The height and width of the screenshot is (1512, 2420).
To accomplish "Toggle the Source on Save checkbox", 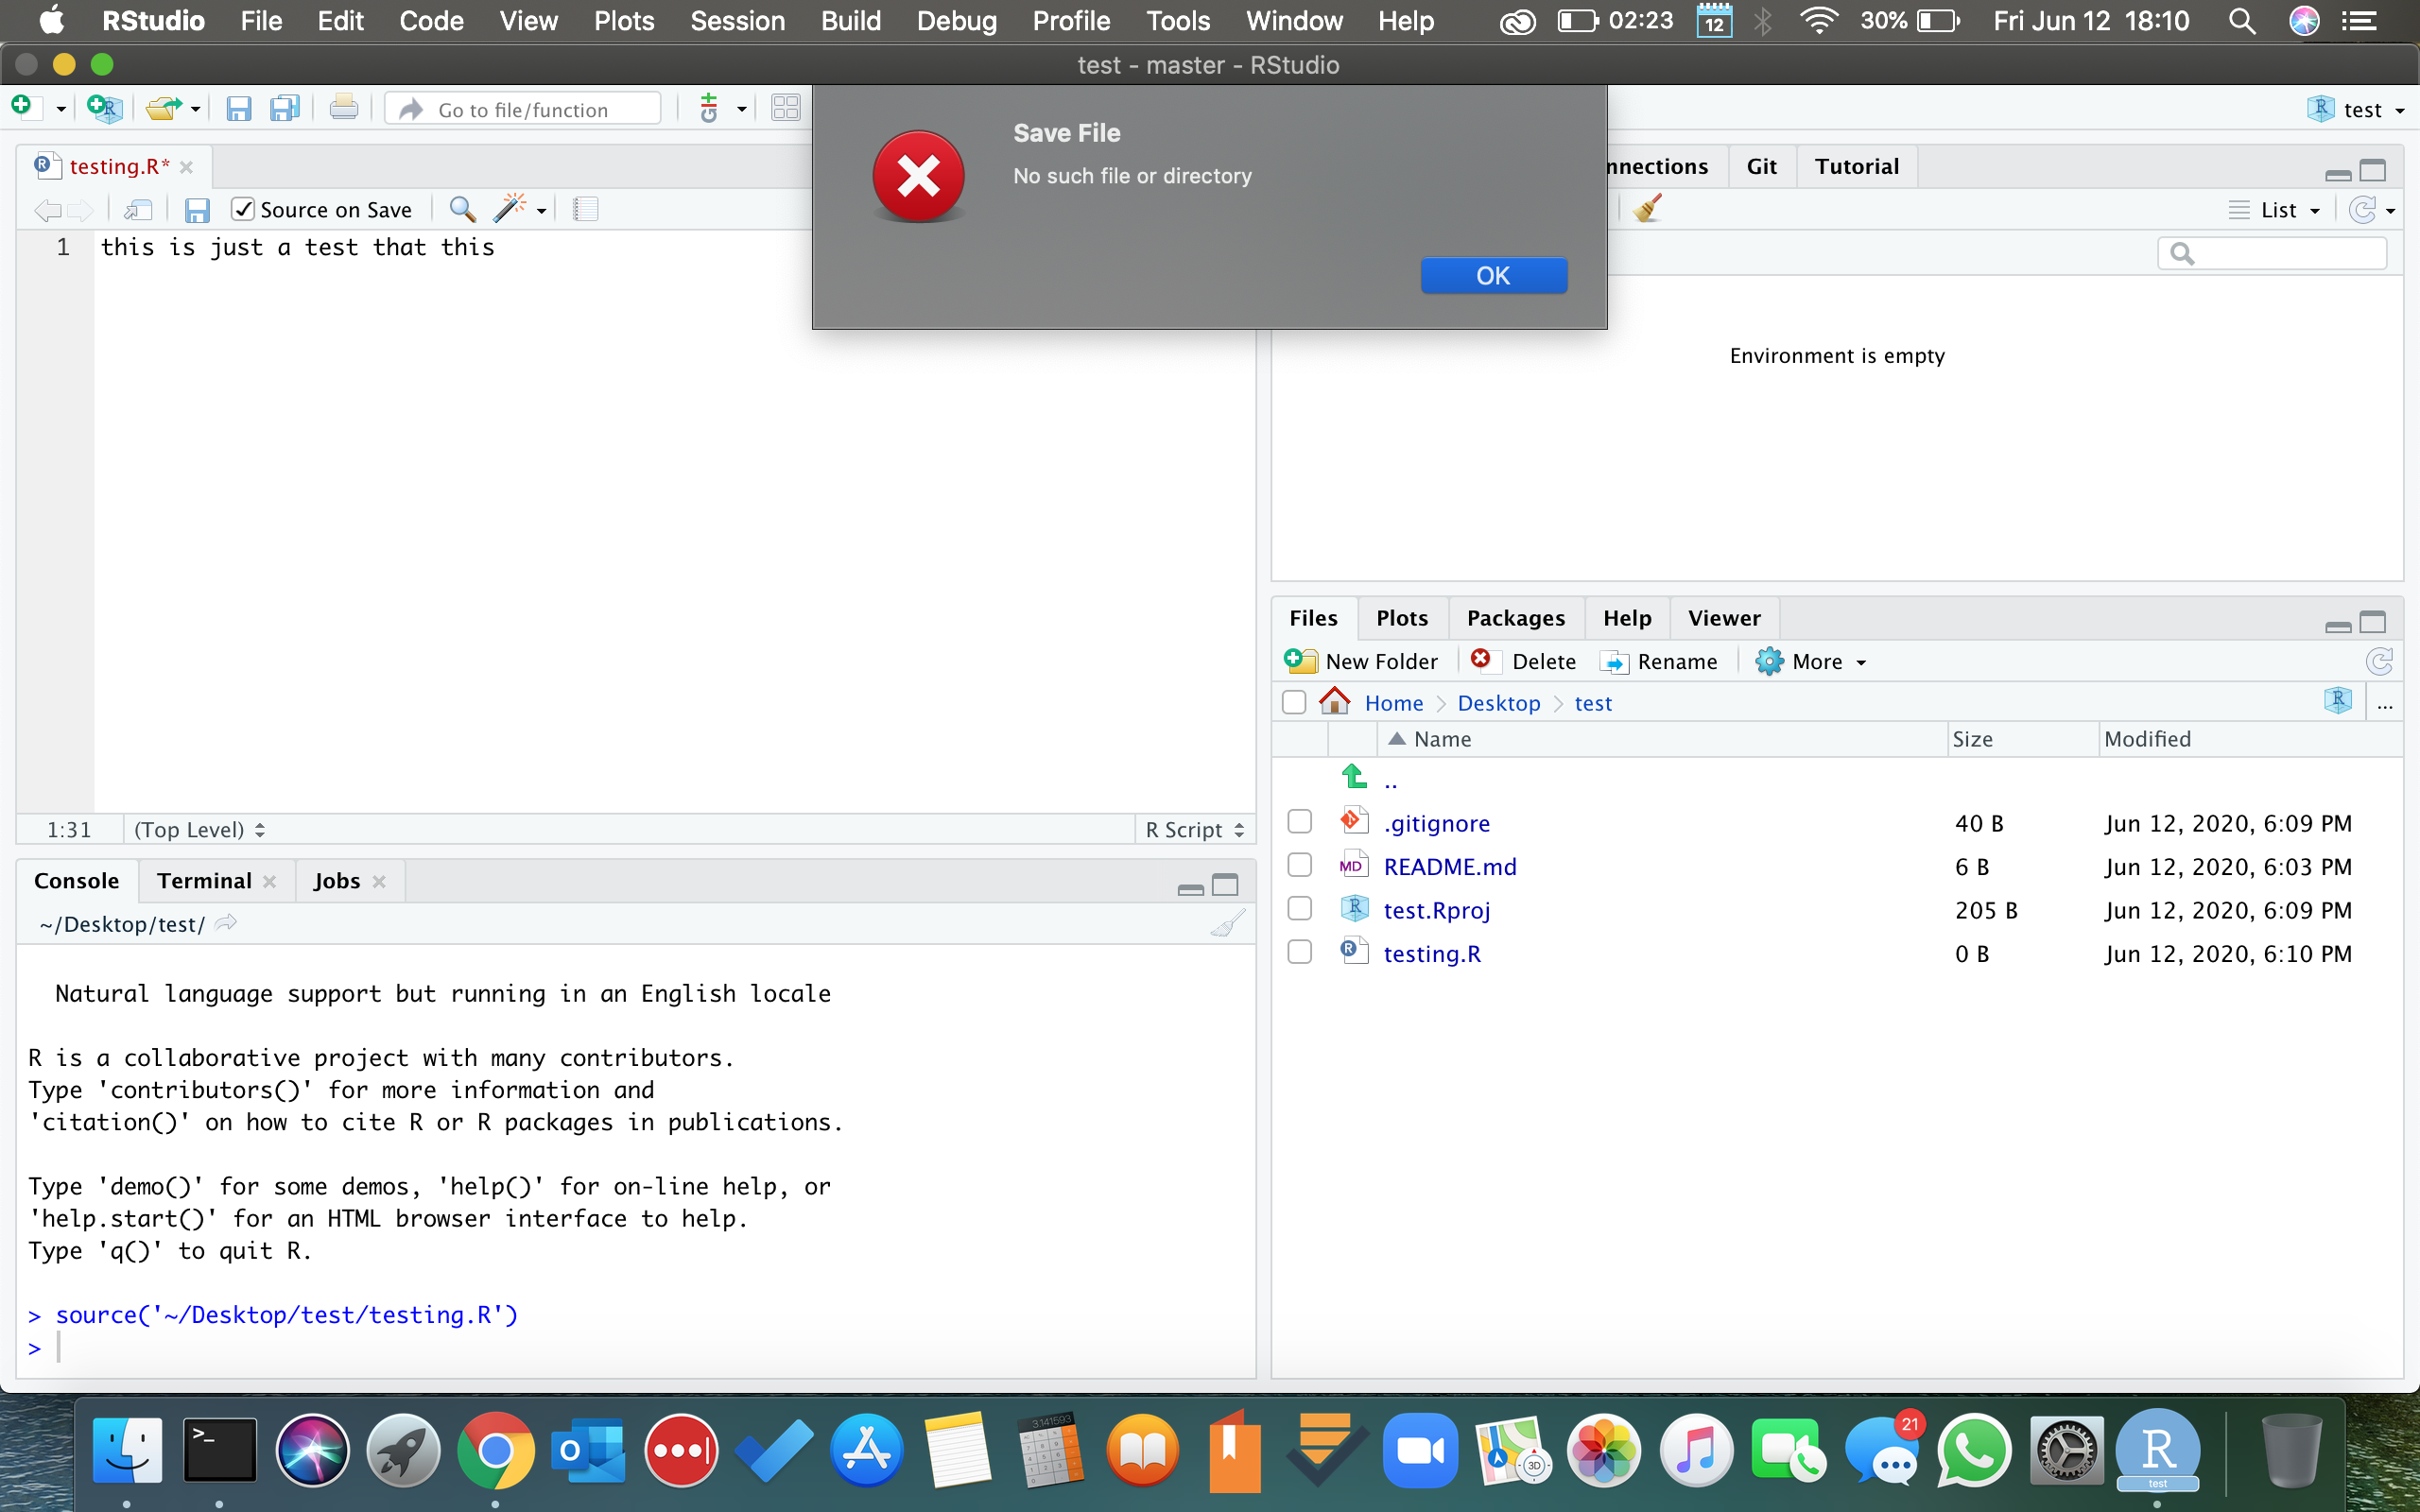I will [243, 209].
